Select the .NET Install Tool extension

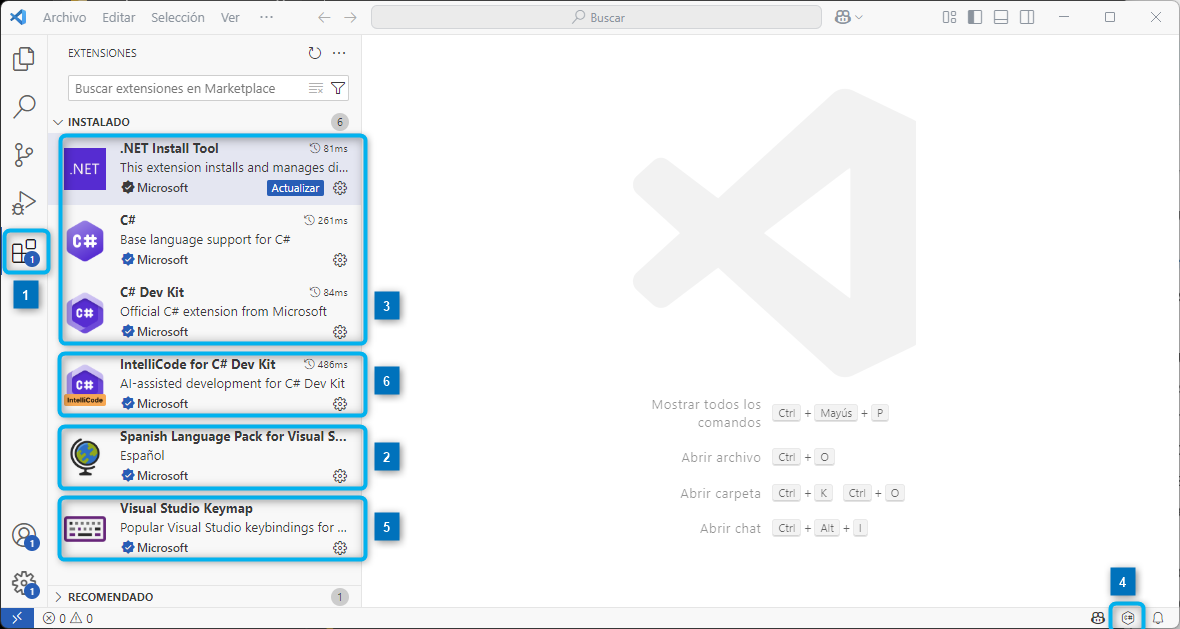tap(205, 169)
